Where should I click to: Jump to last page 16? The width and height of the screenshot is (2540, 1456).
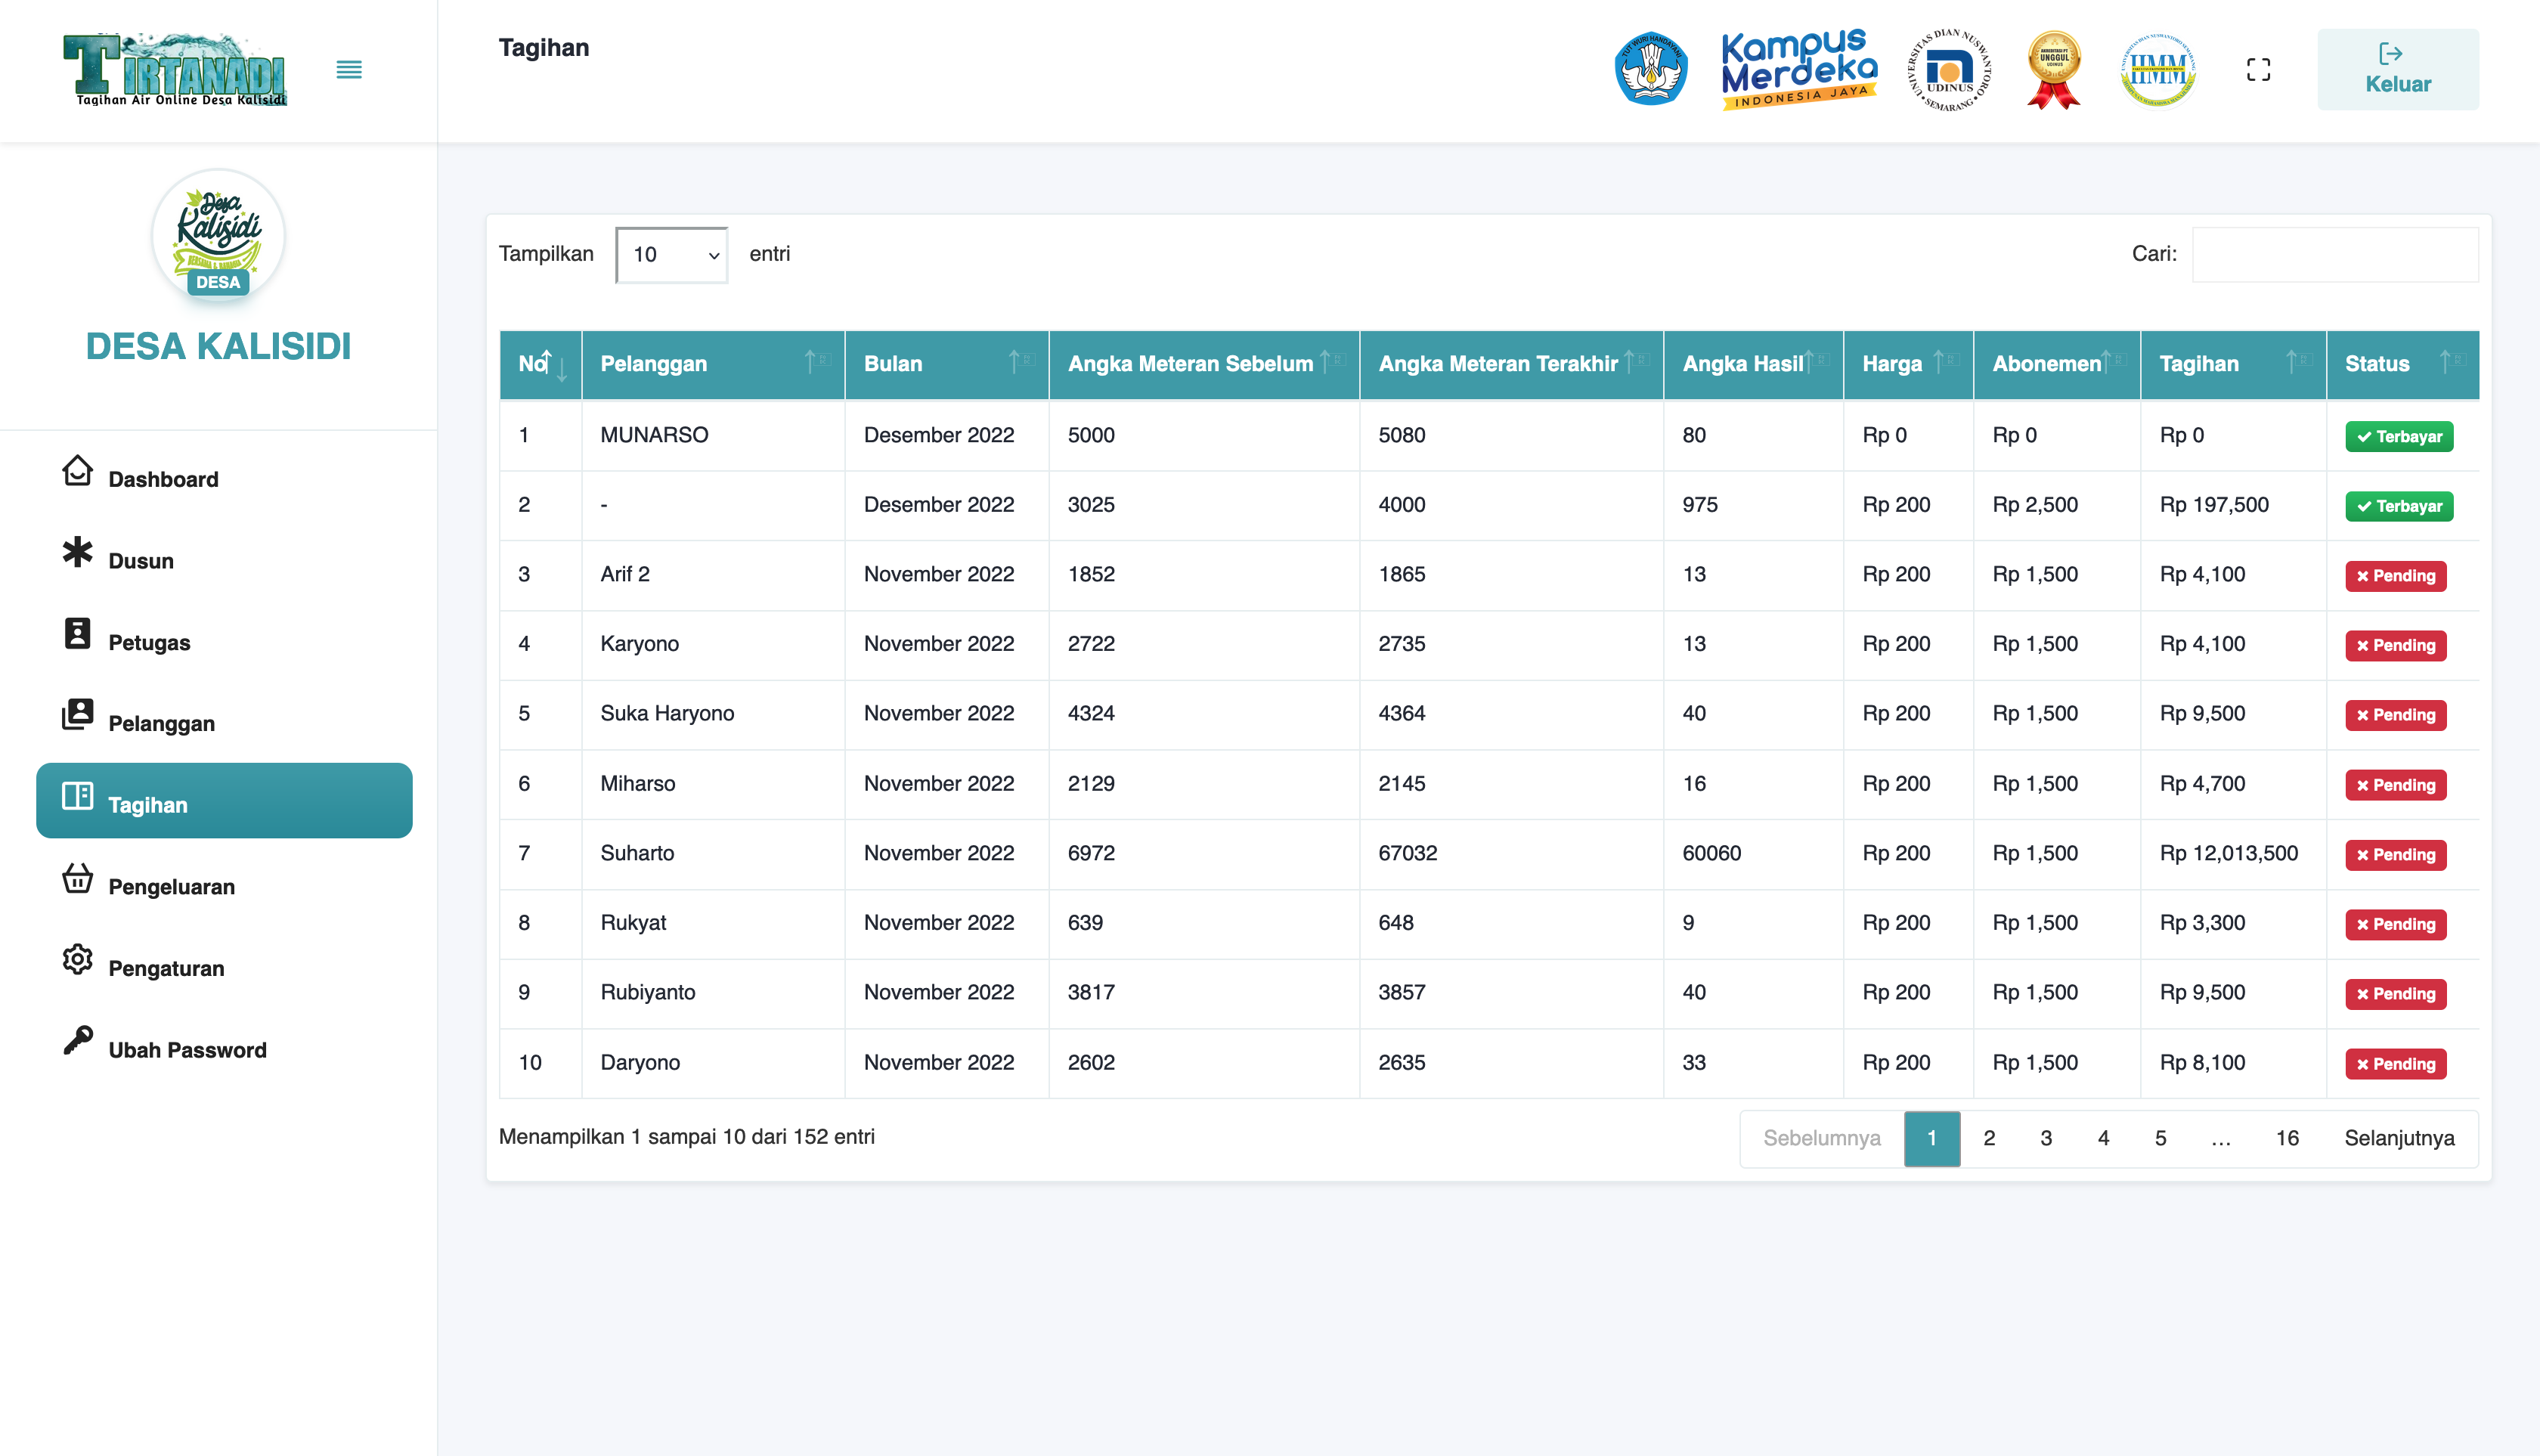(2286, 1138)
